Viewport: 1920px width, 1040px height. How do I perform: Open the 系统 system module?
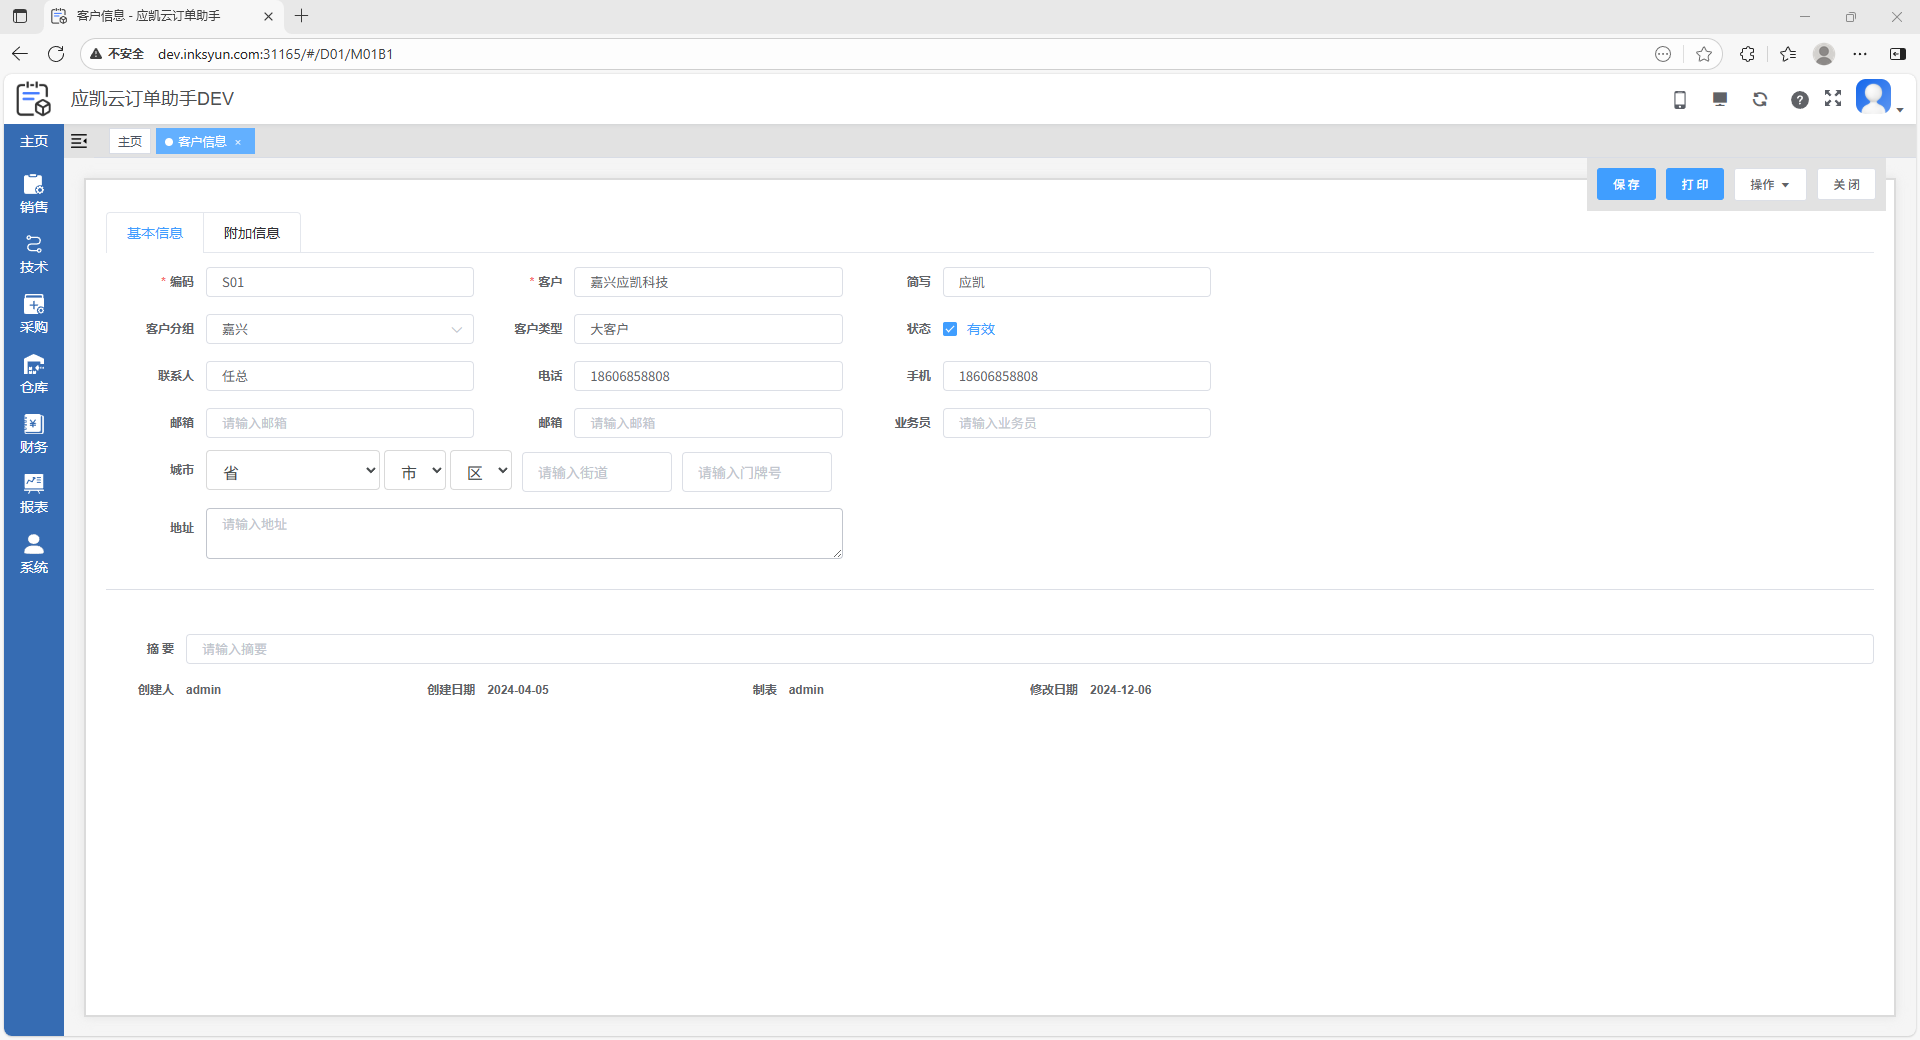pyautogui.click(x=34, y=554)
